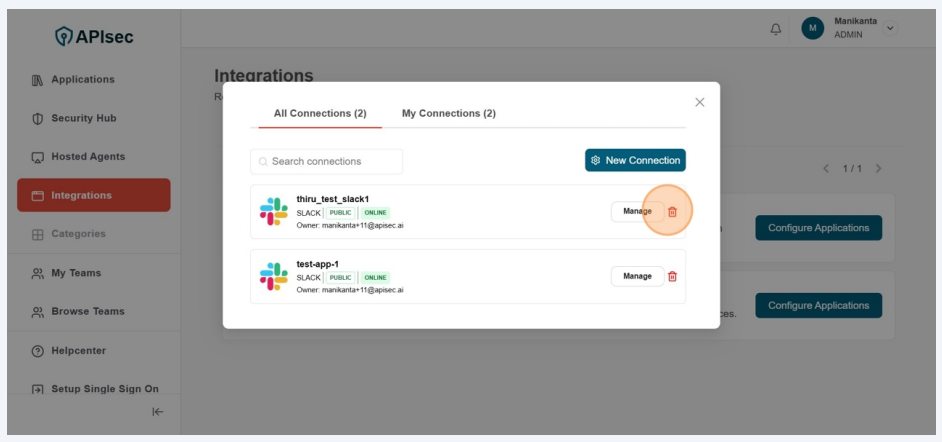Delete the thiru_test_slack1 connection via trash icon

[672, 212]
